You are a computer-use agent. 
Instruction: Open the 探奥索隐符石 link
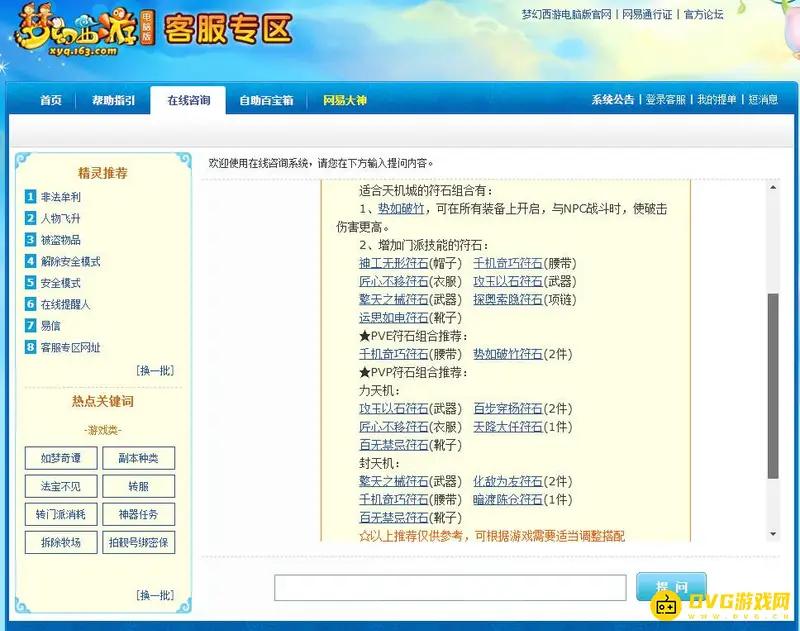tap(508, 299)
